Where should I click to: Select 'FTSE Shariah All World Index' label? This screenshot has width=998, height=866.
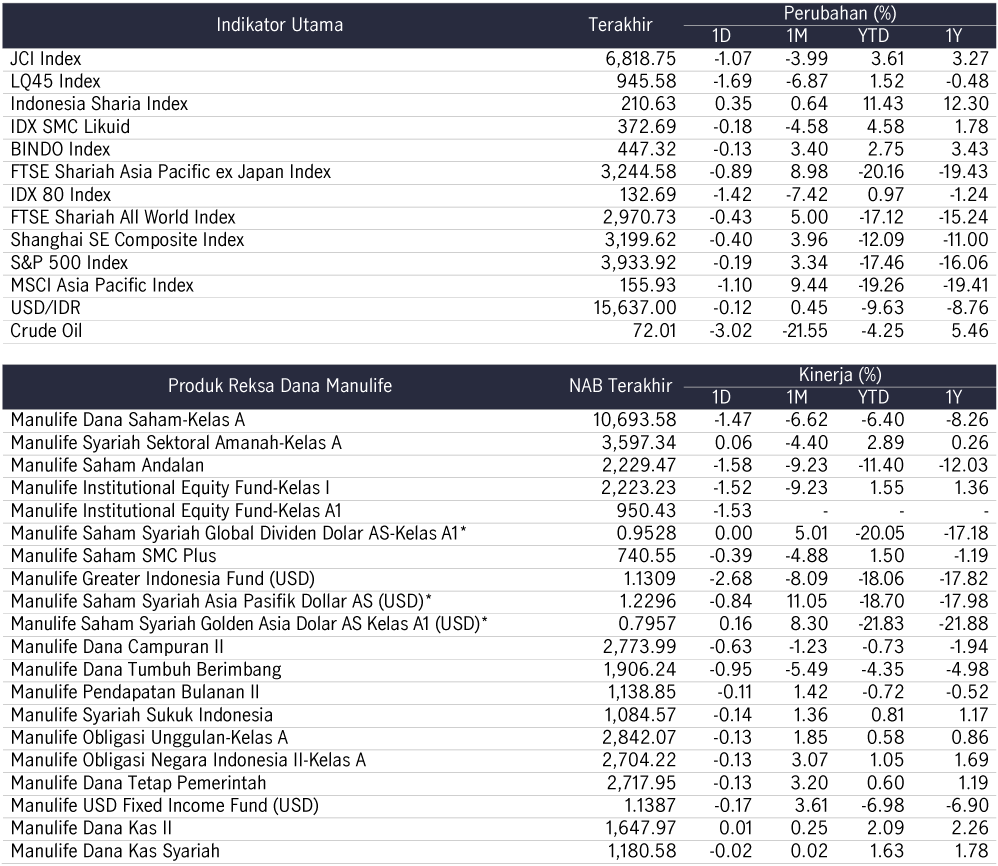coord(123,218)
